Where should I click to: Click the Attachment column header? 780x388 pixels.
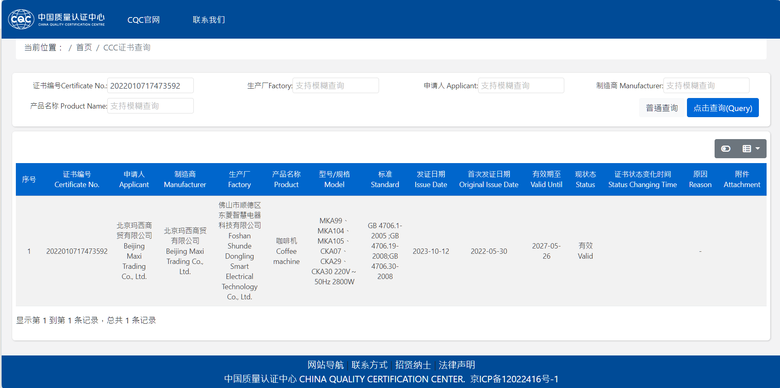[742, 180]
